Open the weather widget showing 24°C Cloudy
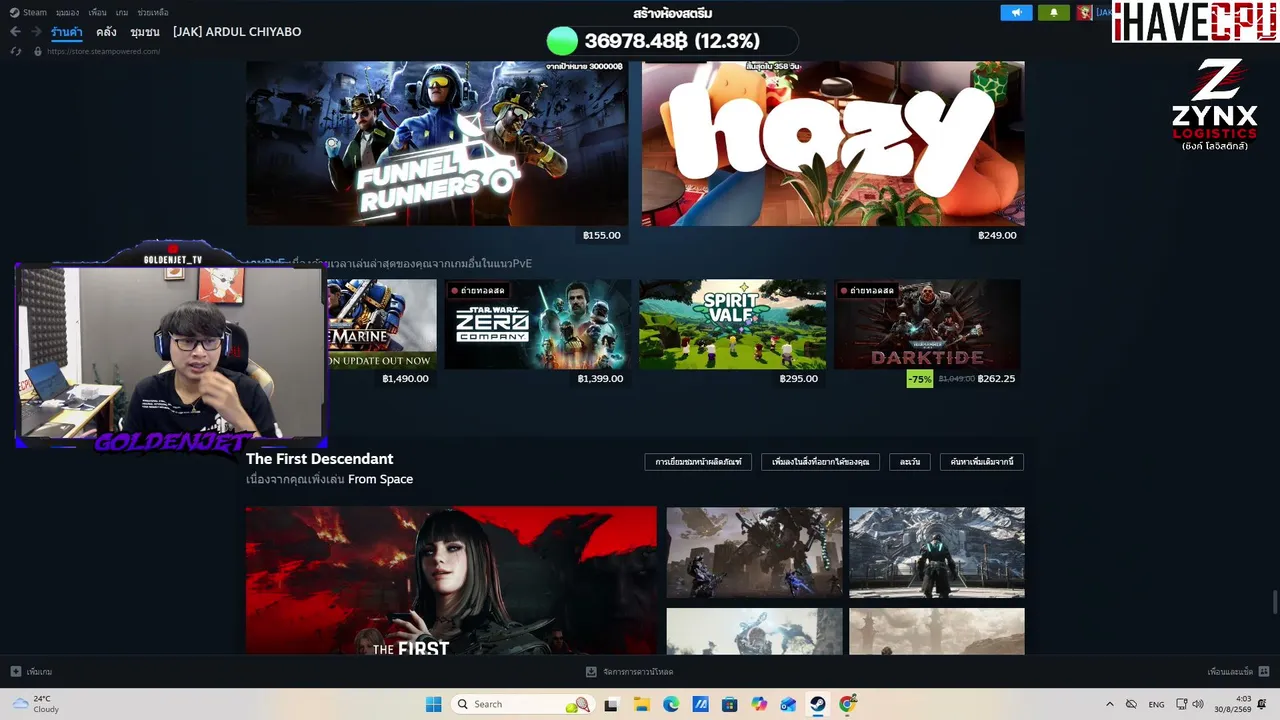The height and width of the screenshot is (720, 1280). click(36, 704)
